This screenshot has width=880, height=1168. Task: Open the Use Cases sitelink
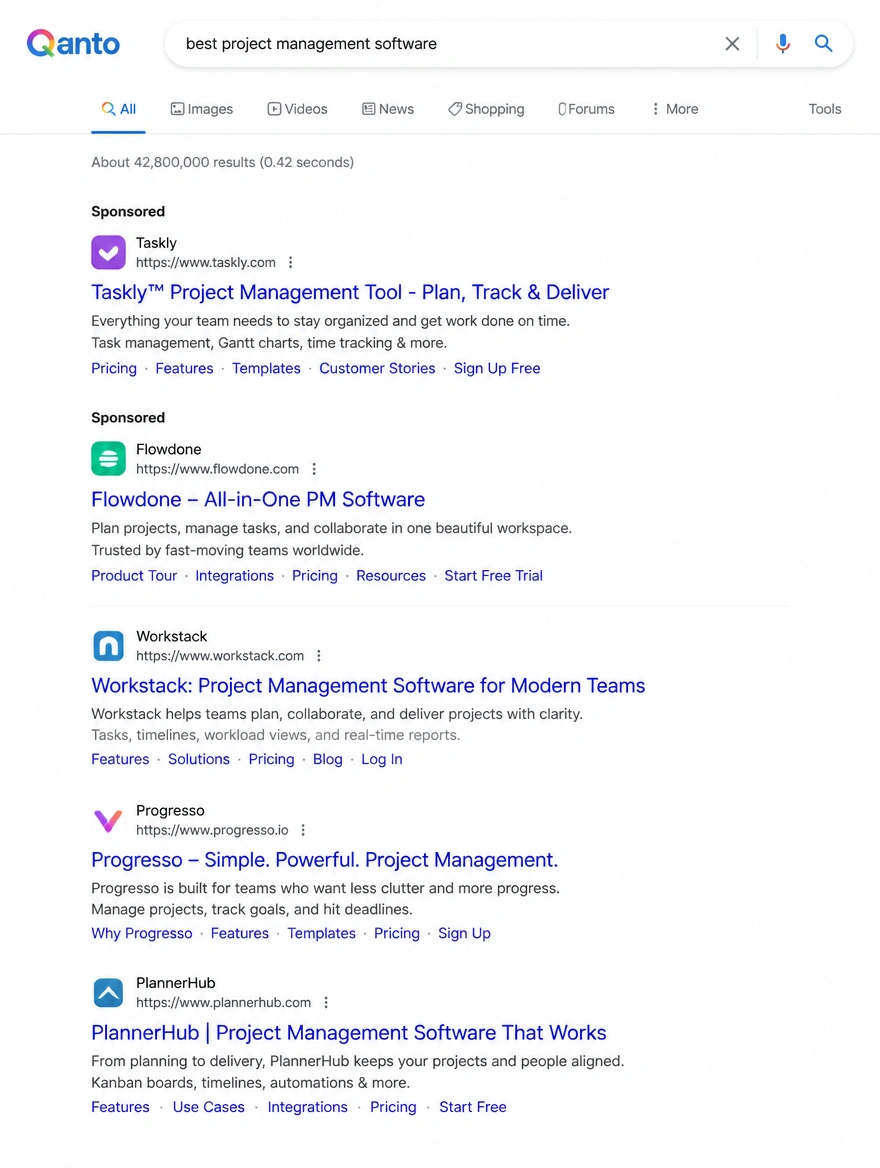tap(209, 1107)
